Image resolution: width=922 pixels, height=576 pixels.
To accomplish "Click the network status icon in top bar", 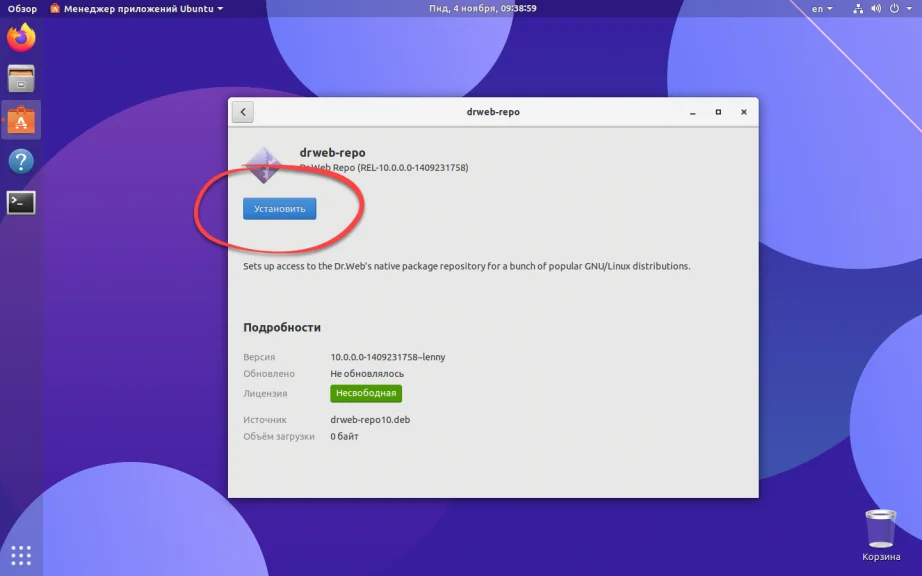I will pyautogui.click(x=858, y=8).
